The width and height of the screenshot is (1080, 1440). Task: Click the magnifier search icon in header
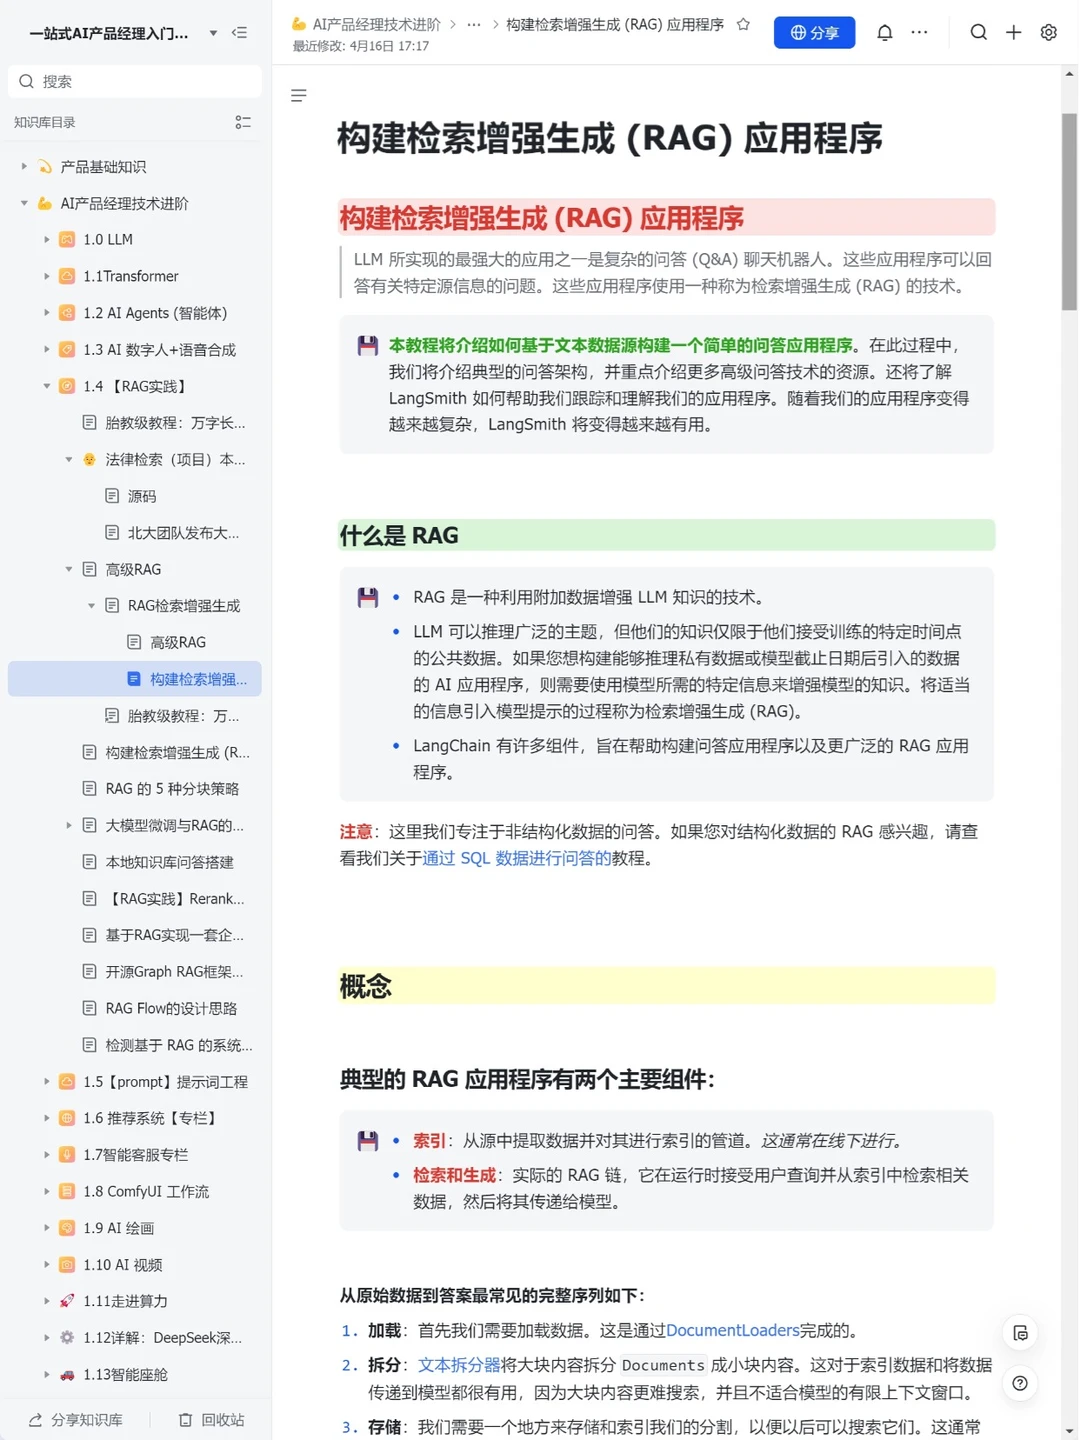979,33
